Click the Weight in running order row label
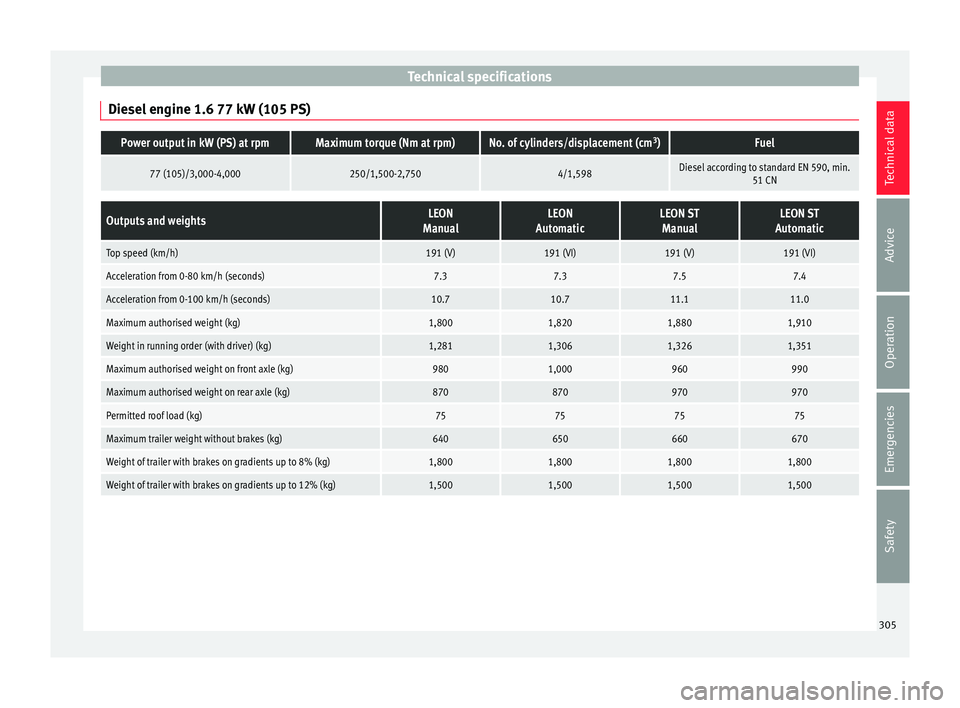Screen dimensions: 960x708 click(x=189, y=346)
